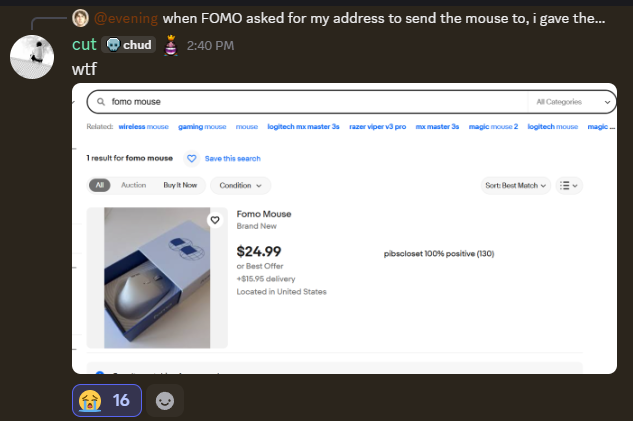Select the Auction filter tab
Screen dimensions: 633x421
pyautogui.click(x=134, y=185)
